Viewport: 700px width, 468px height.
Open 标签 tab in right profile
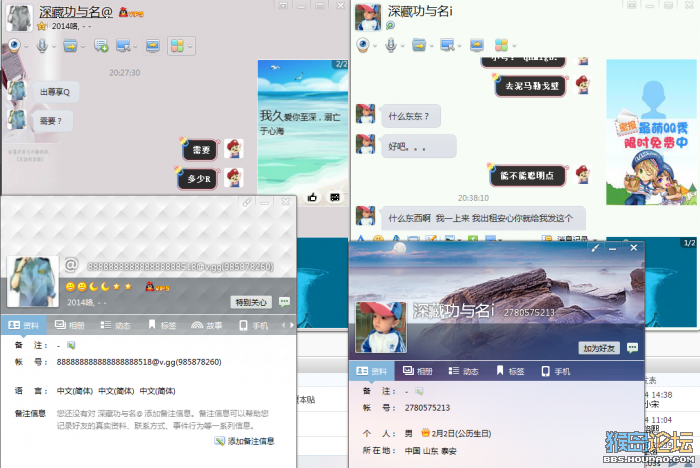[510, 371]
